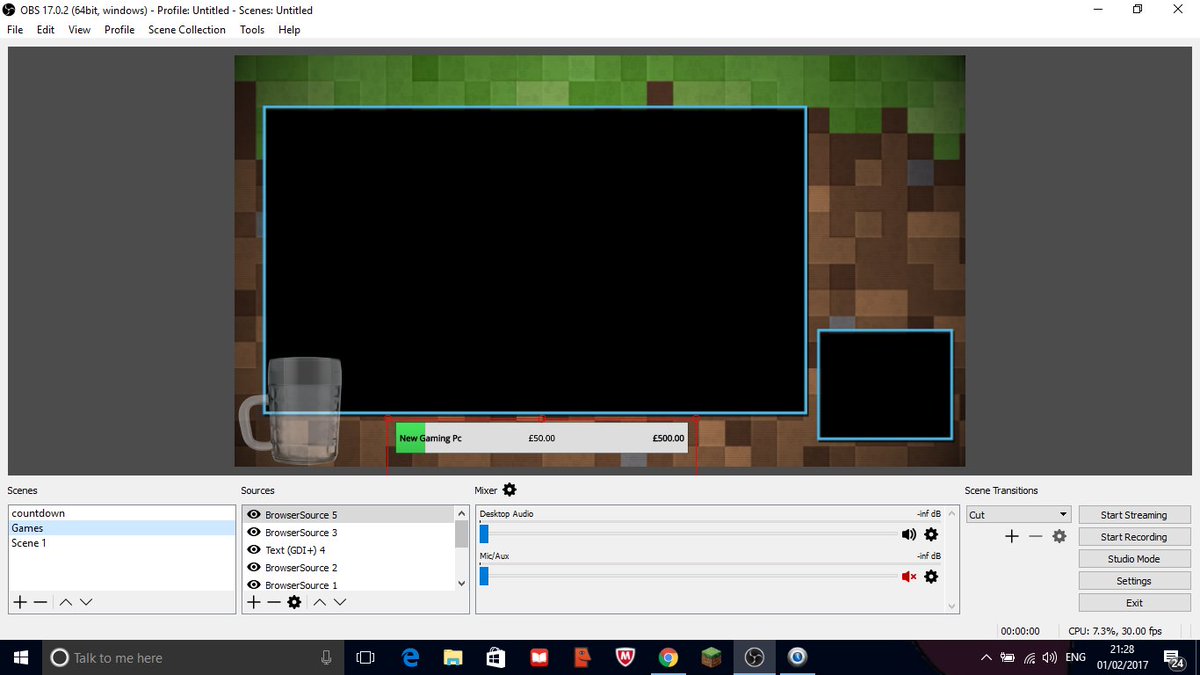1200x675 pixels.
Task: Launch Microsoft Edge from taskbar
Action: click(x=410, y=657)
